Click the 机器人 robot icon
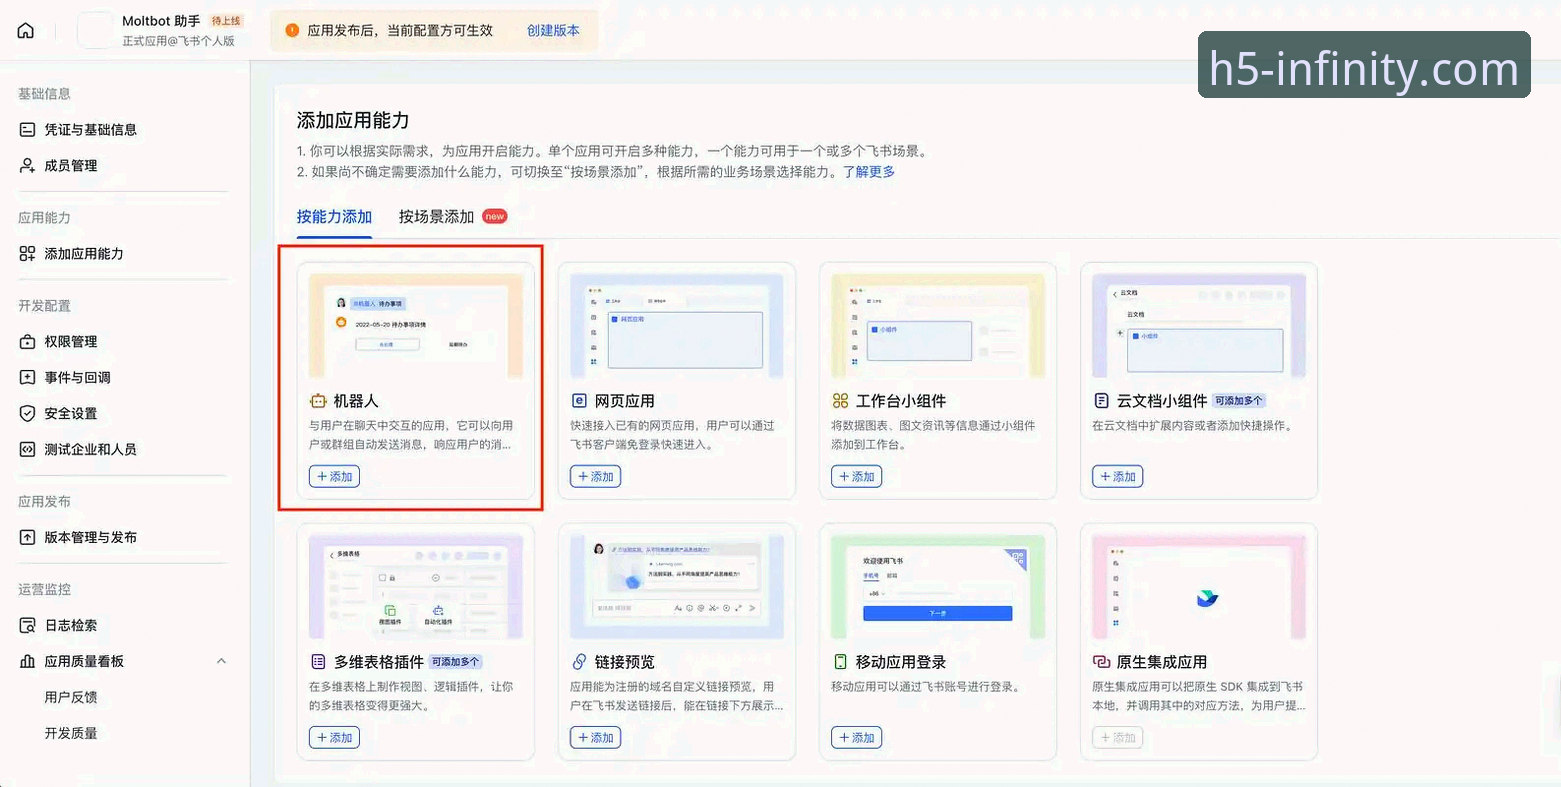1561x787 pixels. click(318, 401)
